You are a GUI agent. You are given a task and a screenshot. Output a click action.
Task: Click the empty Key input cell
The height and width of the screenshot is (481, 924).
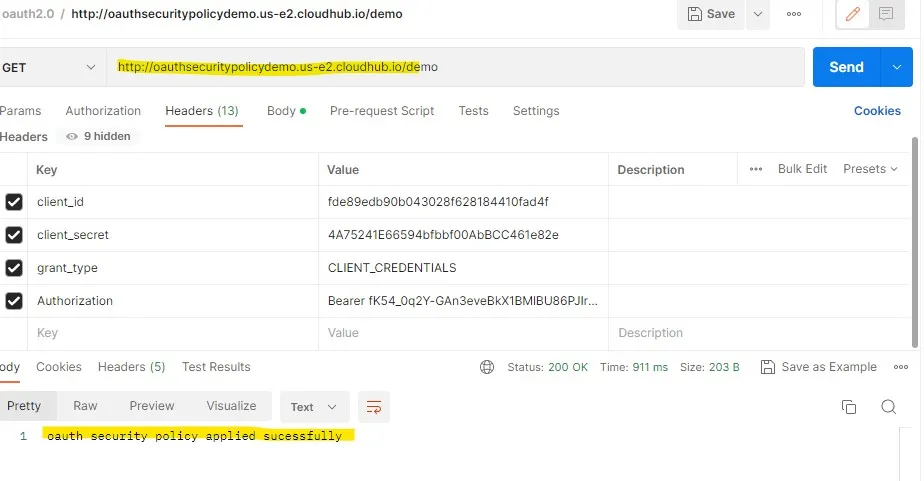point(173,333)
